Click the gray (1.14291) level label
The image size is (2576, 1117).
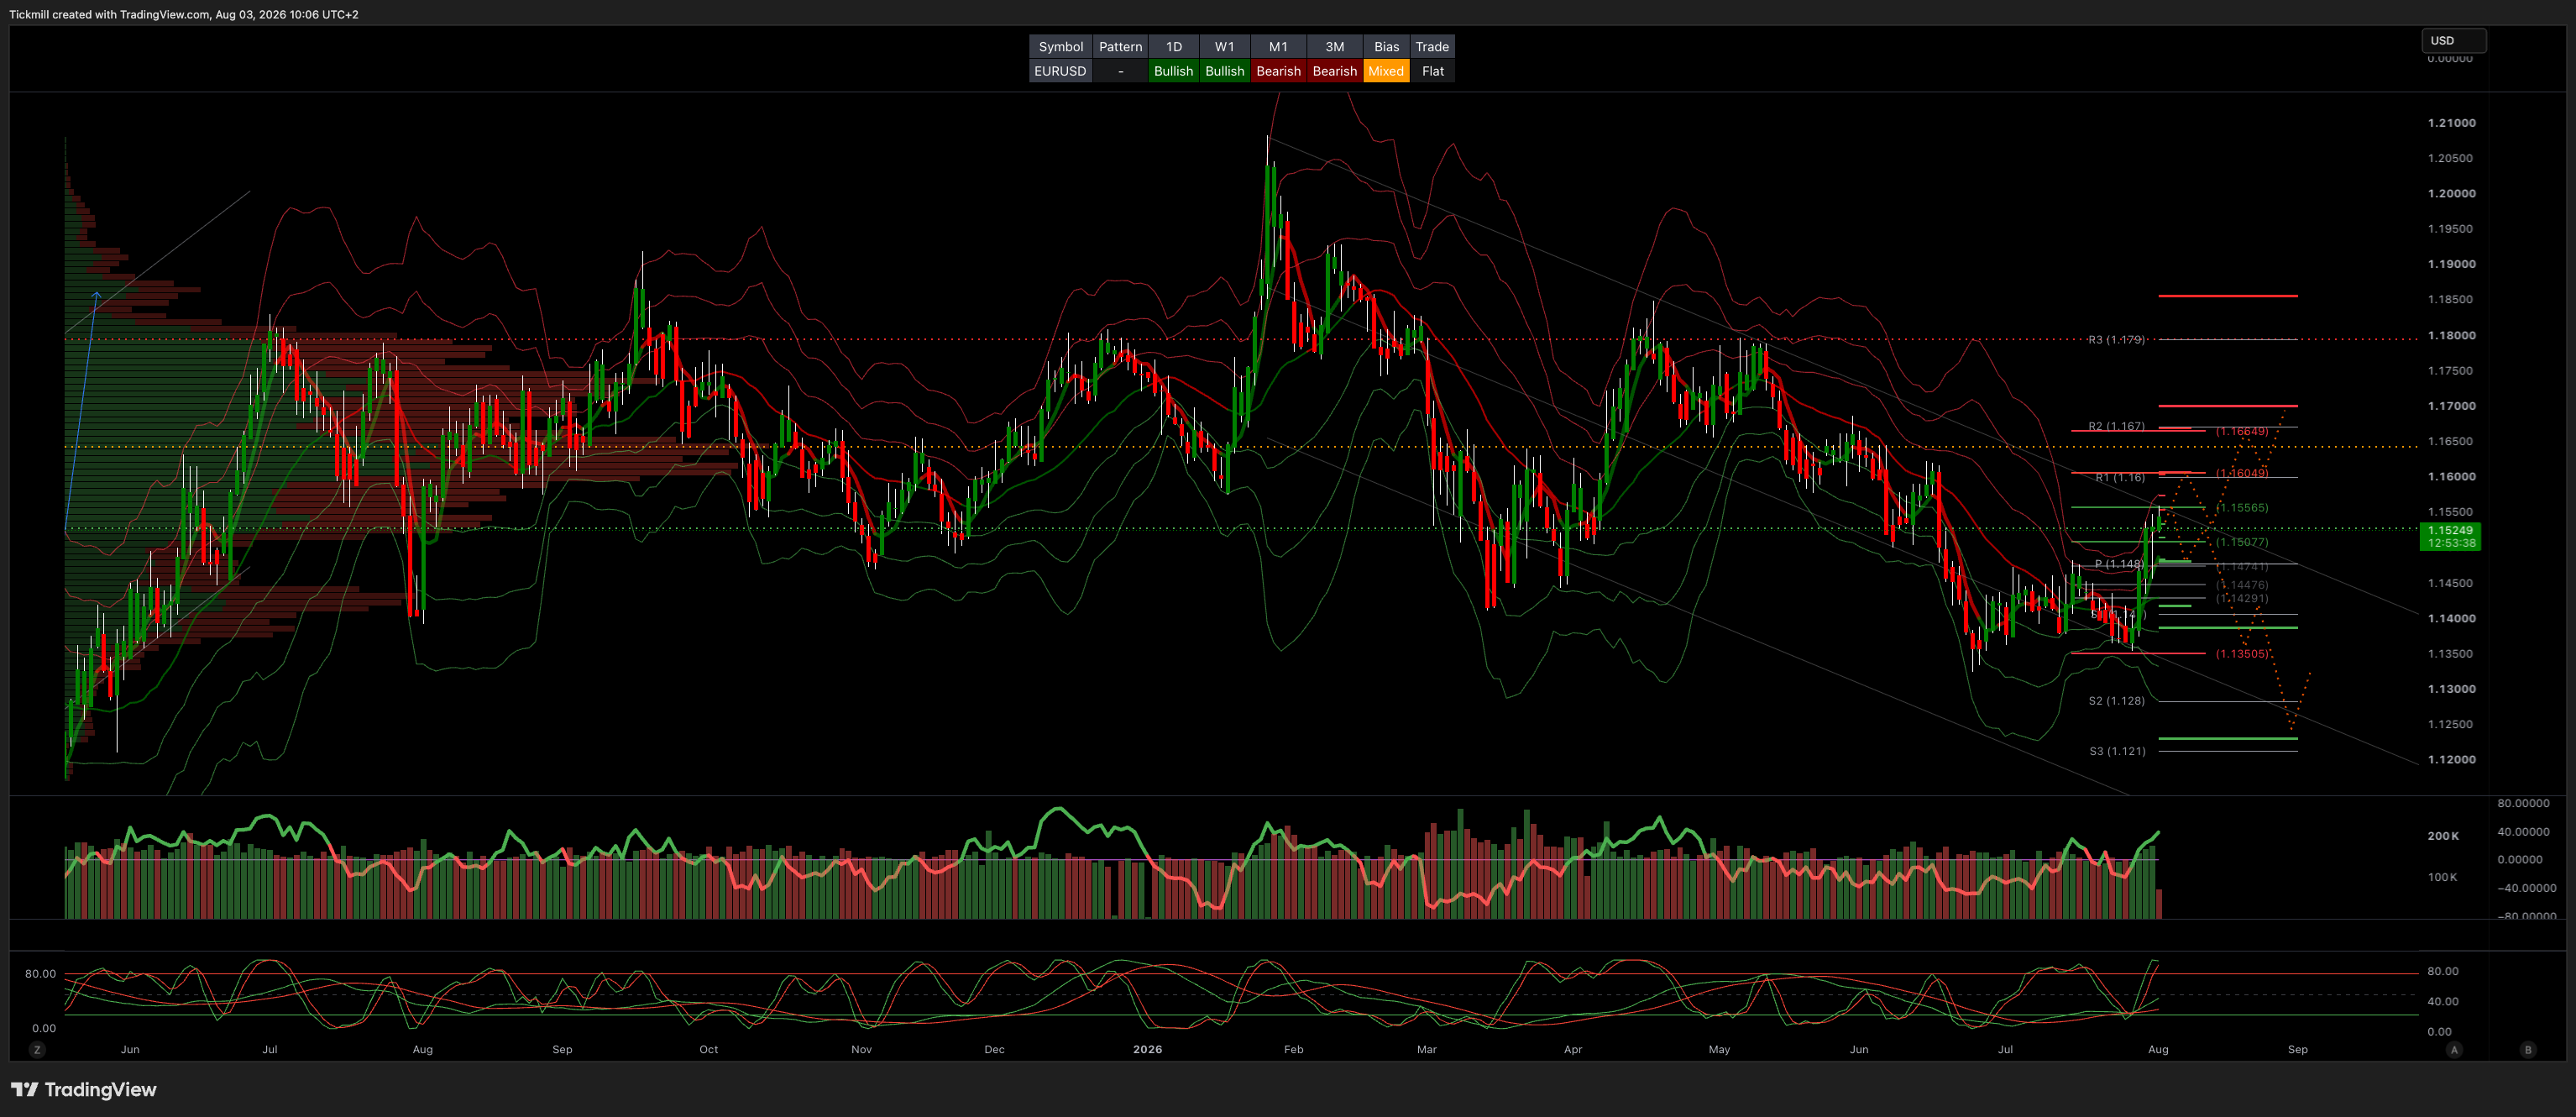(2242, 598)
